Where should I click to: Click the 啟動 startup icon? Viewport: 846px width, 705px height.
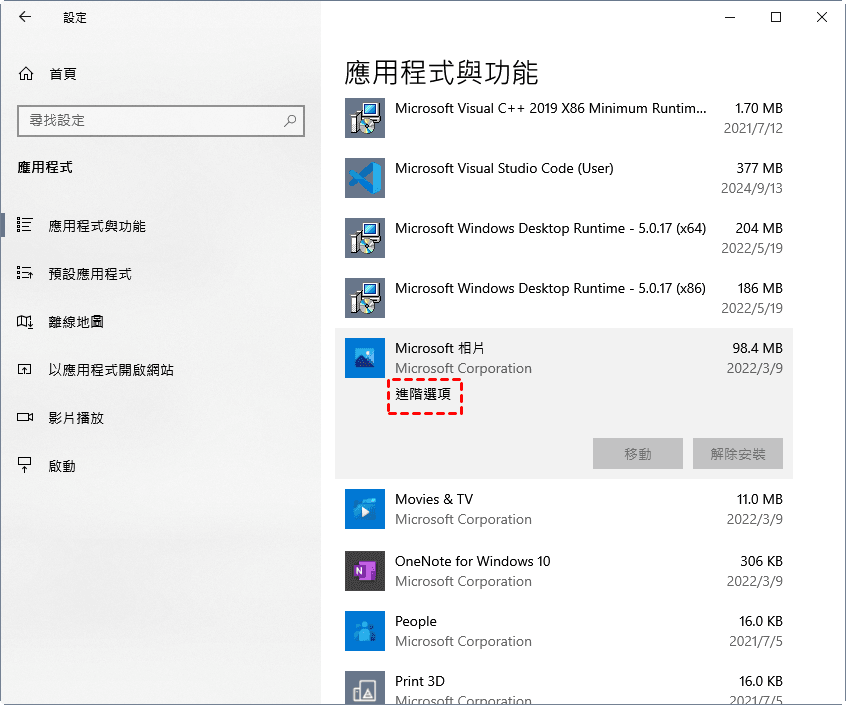click(25, 465)
